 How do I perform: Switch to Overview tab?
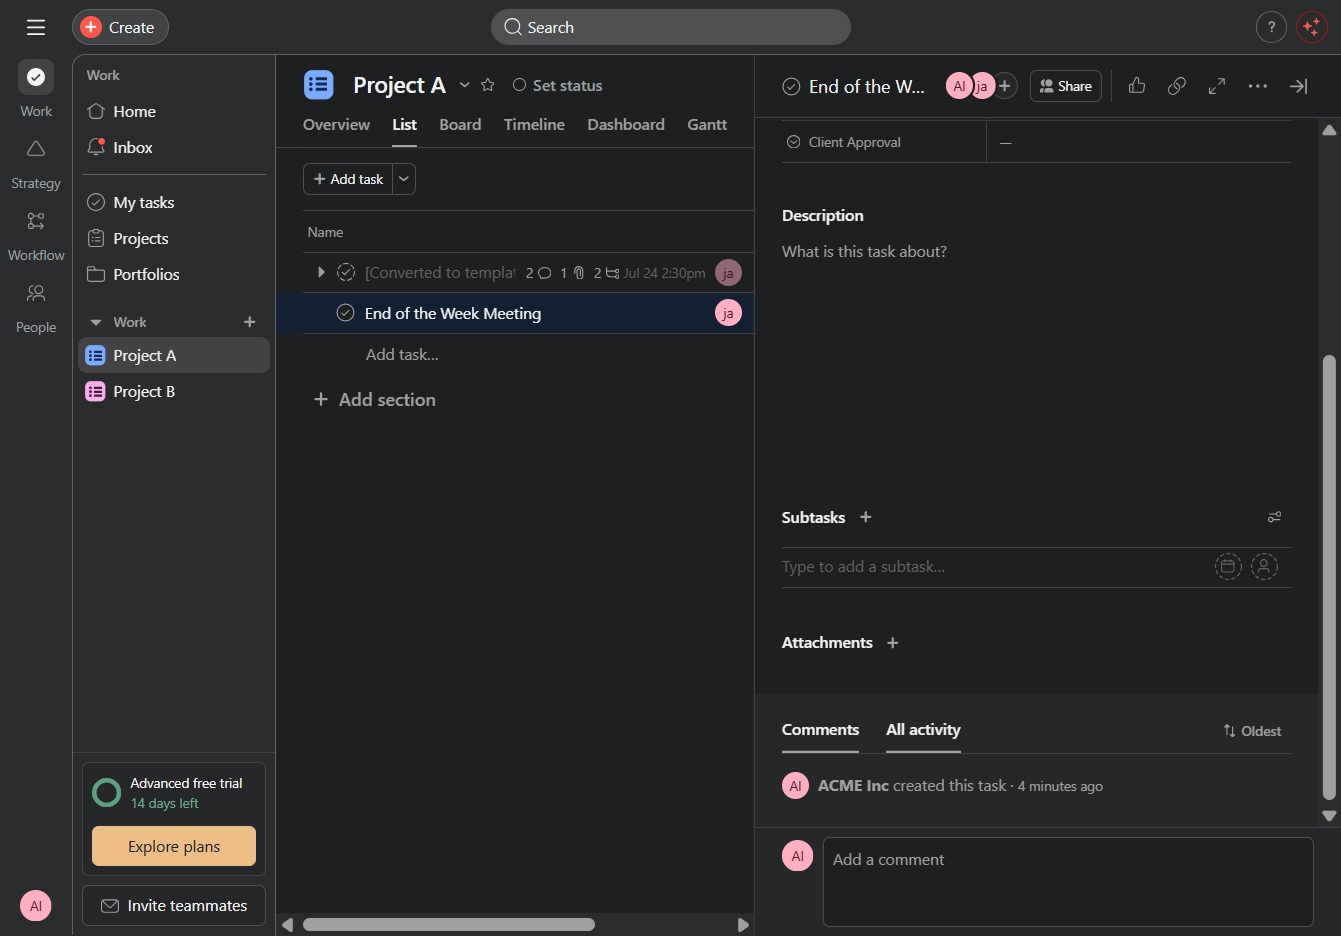coord(336,124)
